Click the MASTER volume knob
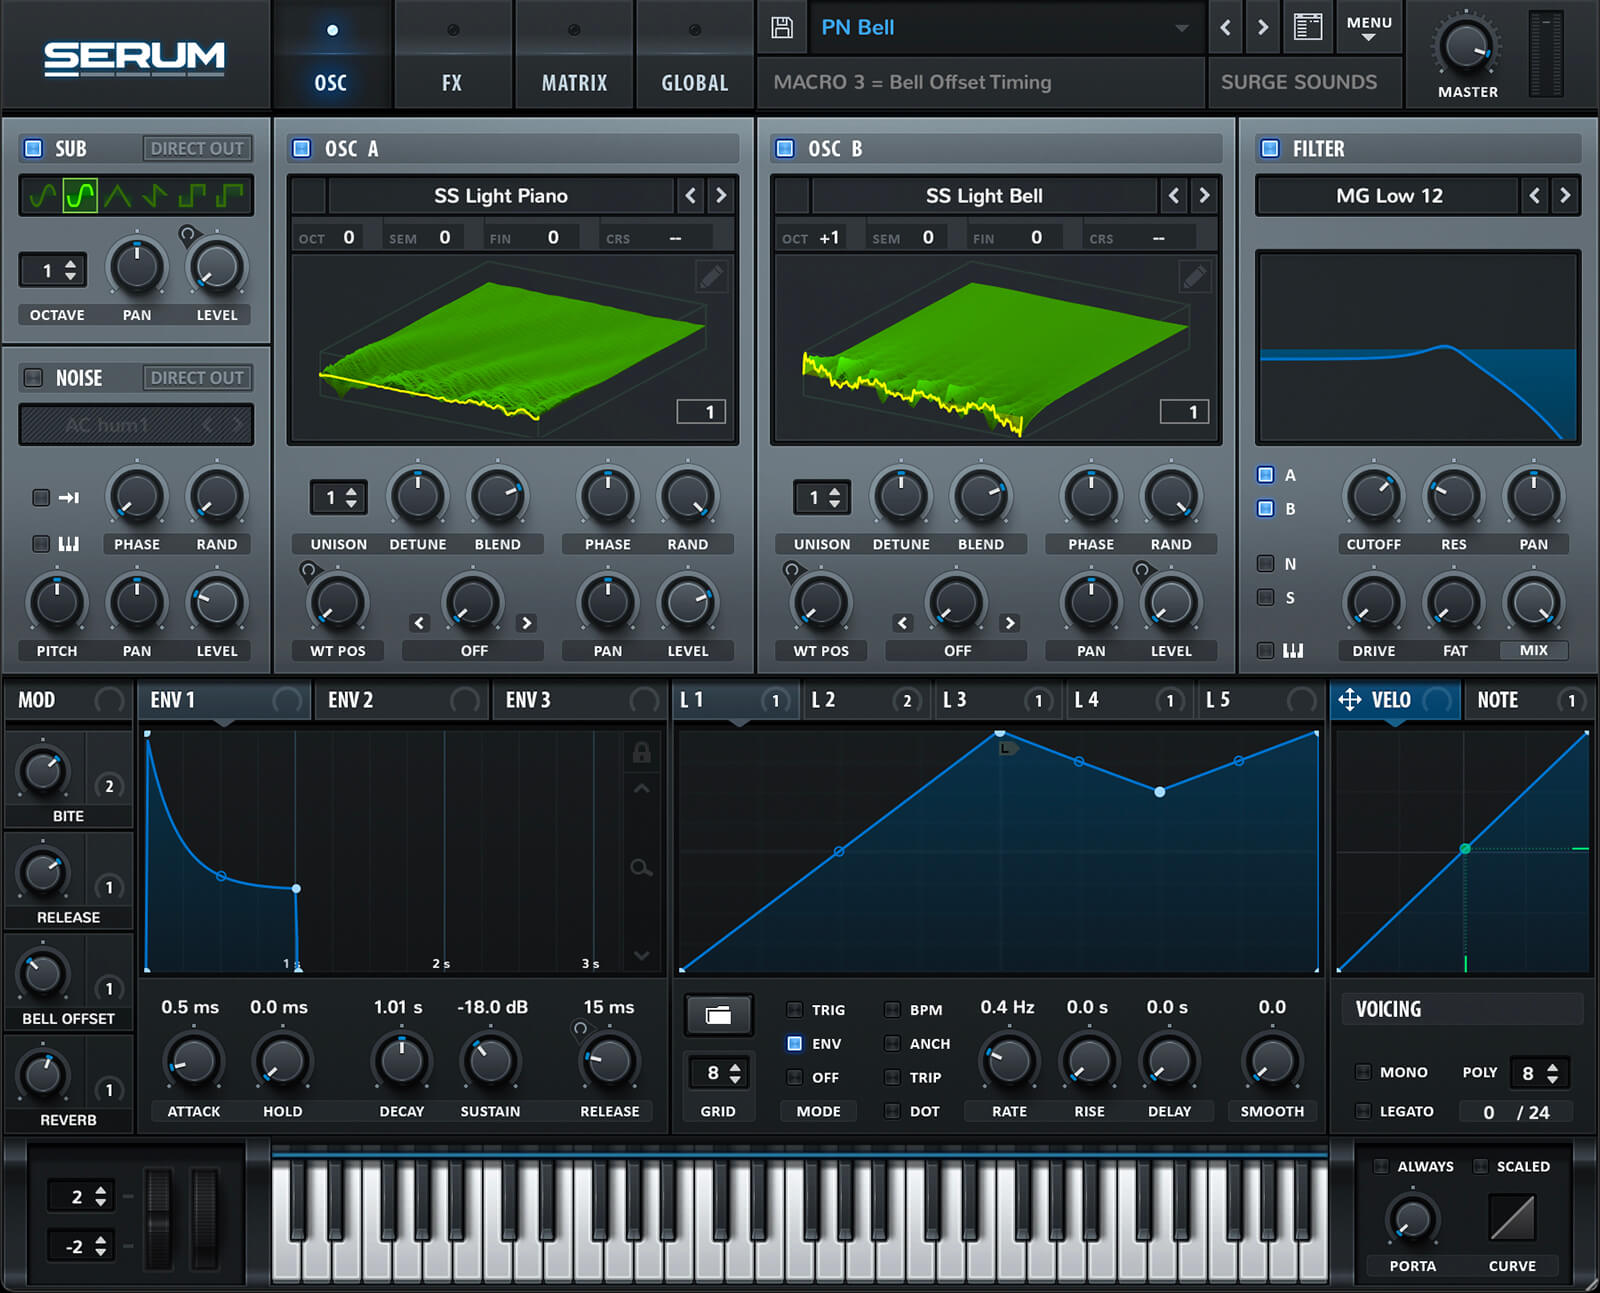The image size is (1600, 1293). click(1466, 47)
